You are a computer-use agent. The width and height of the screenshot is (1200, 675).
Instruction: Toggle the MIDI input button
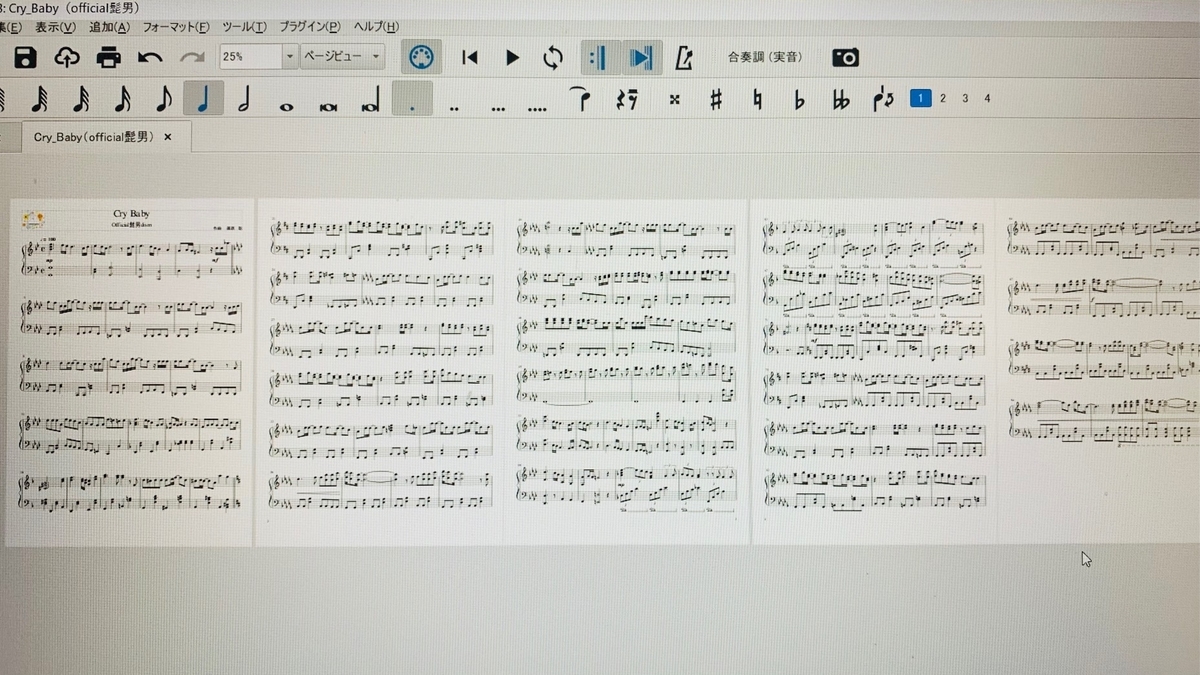pyautogui.click(x=422, y=57)
